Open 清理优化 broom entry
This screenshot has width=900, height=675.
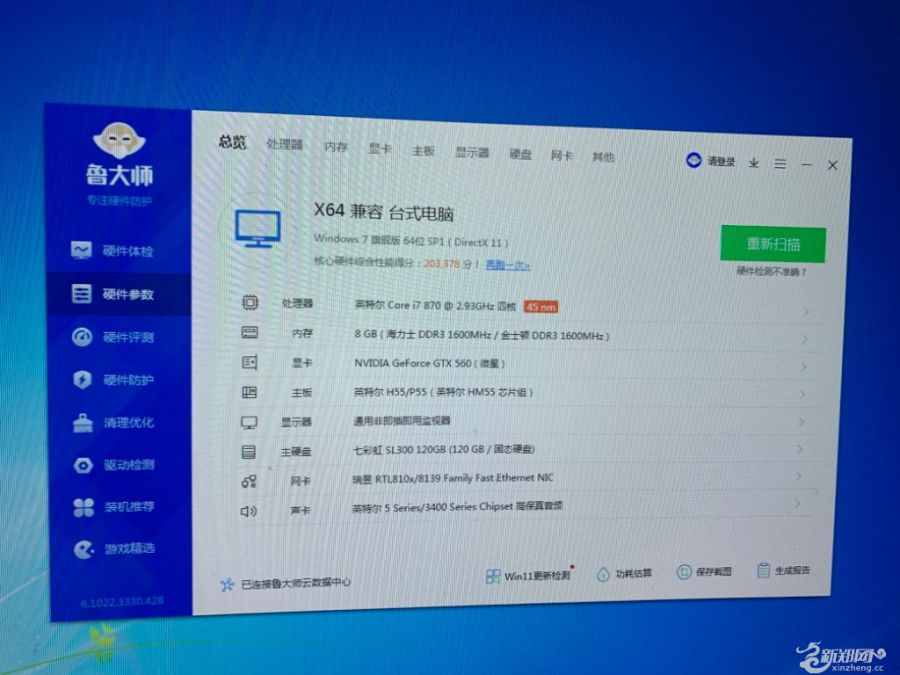coord(112,422)
